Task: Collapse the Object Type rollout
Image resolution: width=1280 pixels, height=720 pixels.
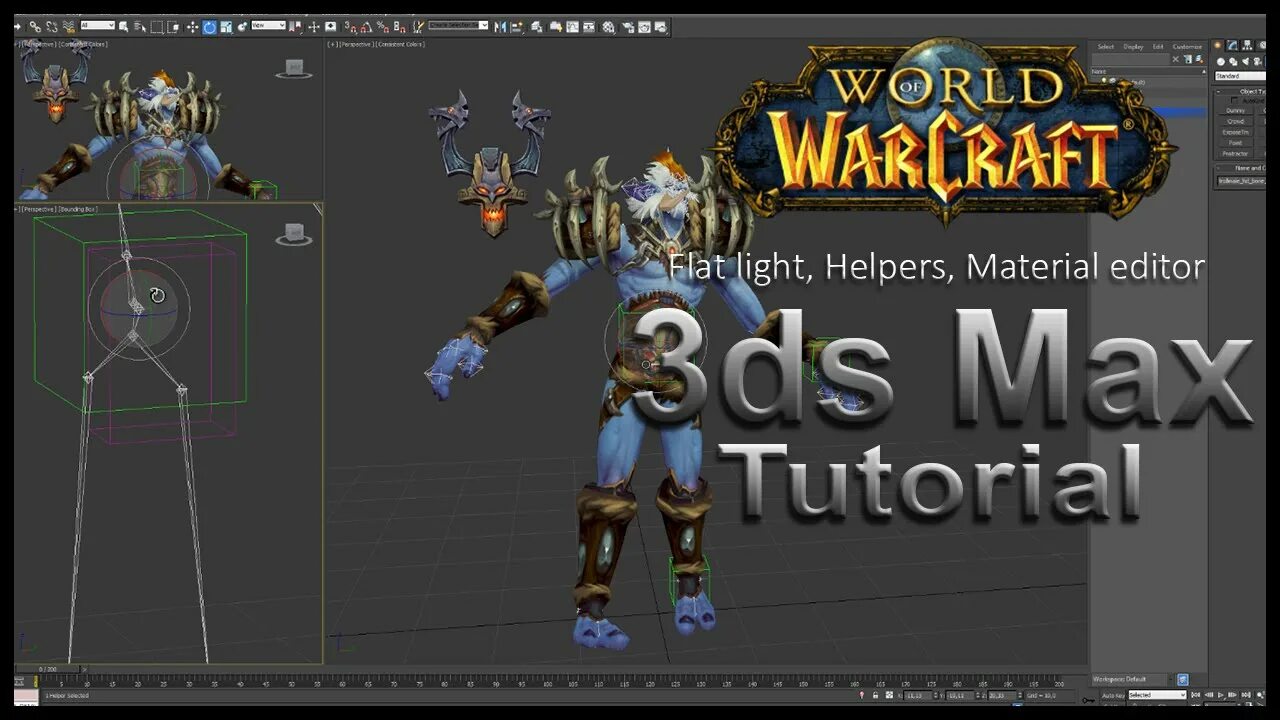Action: 1218,92
